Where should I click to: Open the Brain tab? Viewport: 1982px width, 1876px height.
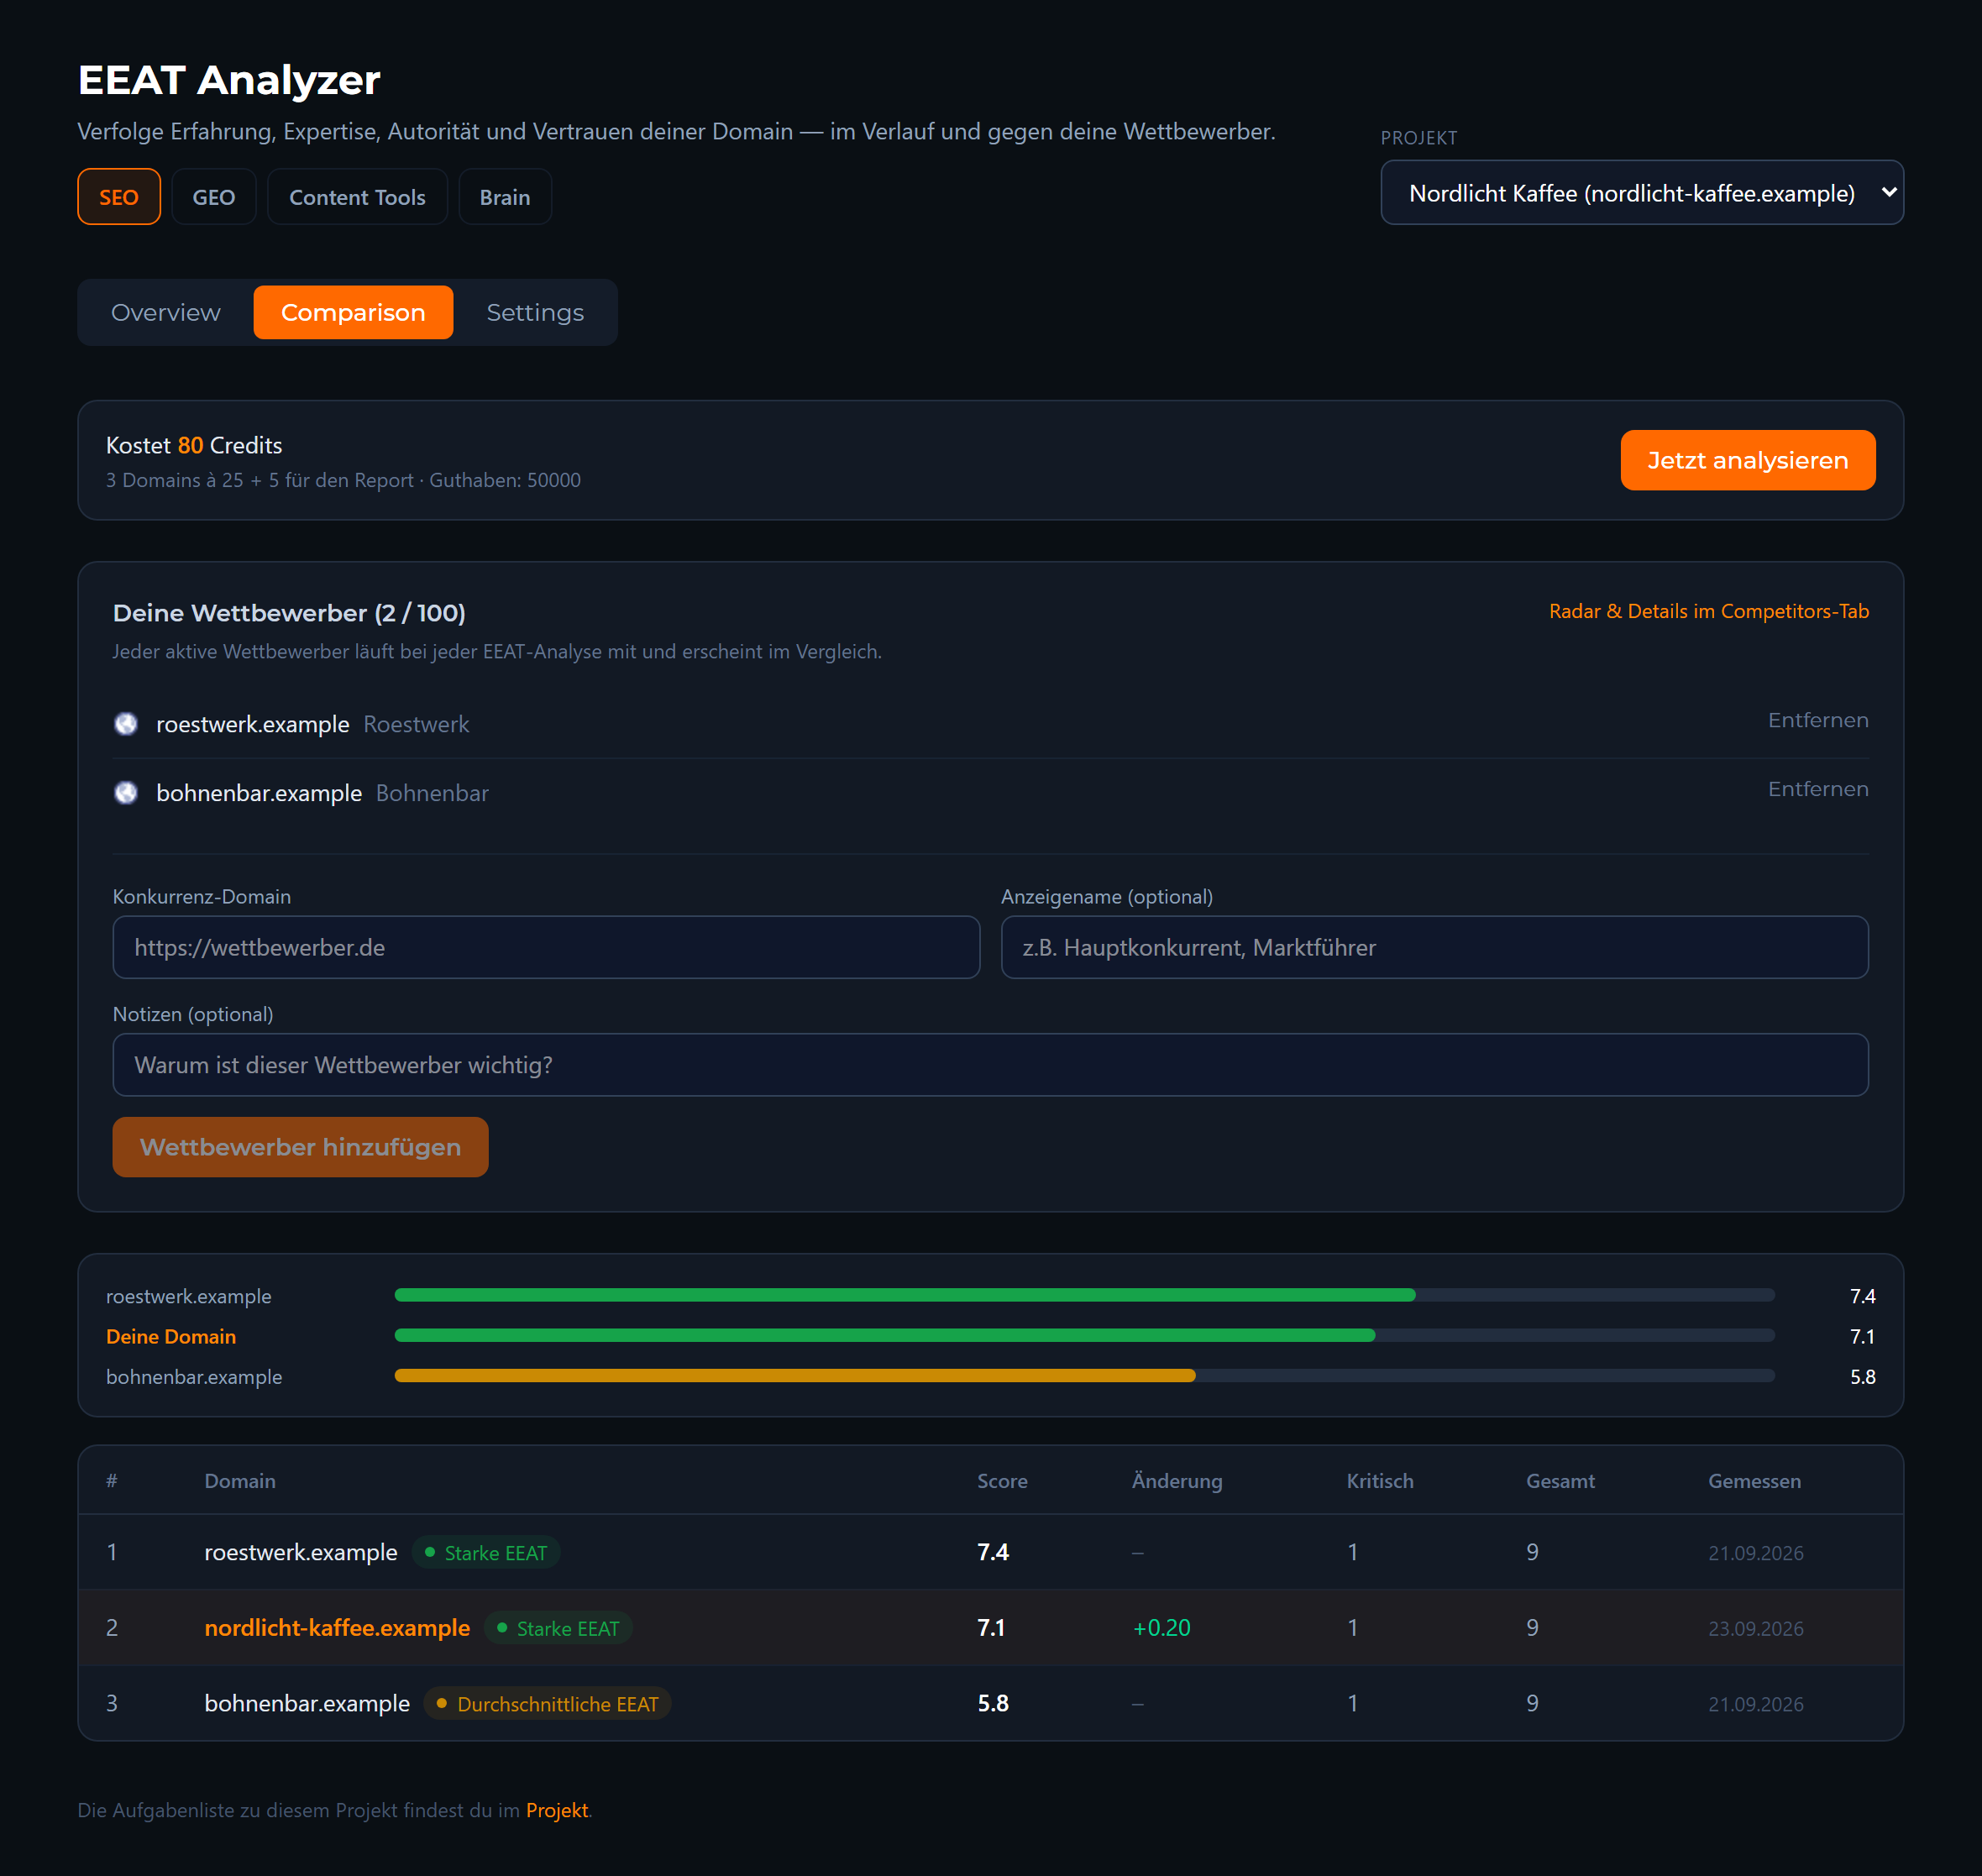click(505, 197)
